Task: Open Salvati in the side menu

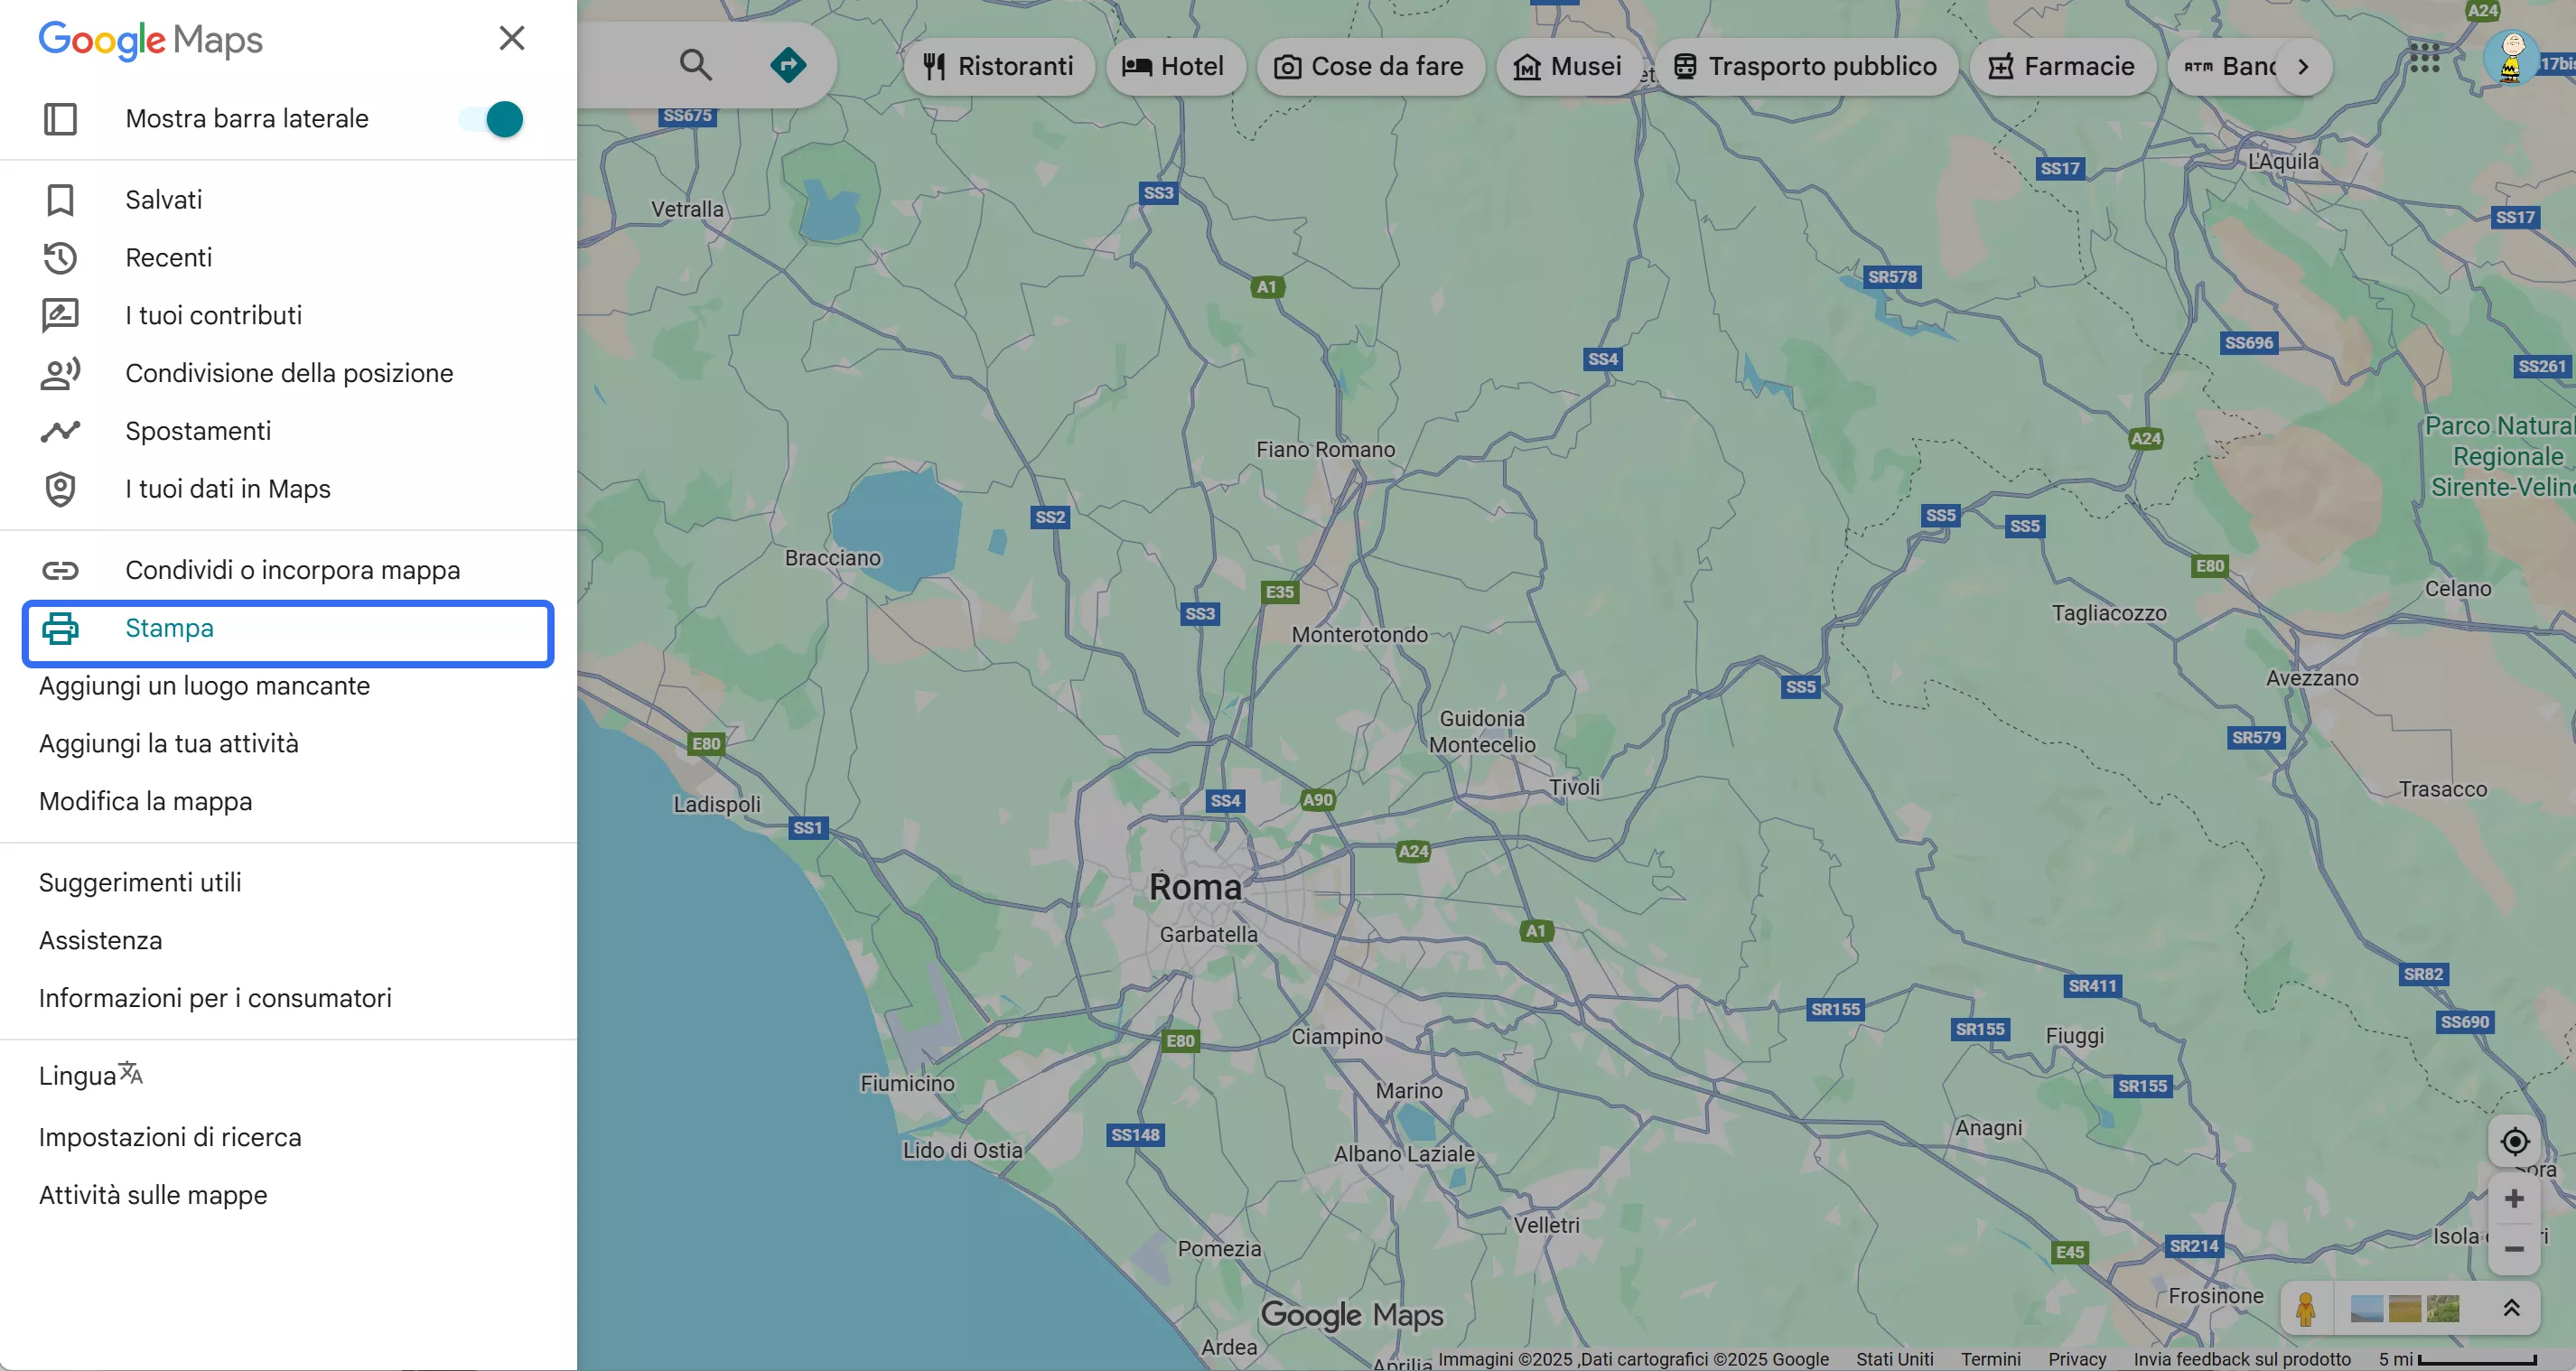Action: click(x=164, y=200)
